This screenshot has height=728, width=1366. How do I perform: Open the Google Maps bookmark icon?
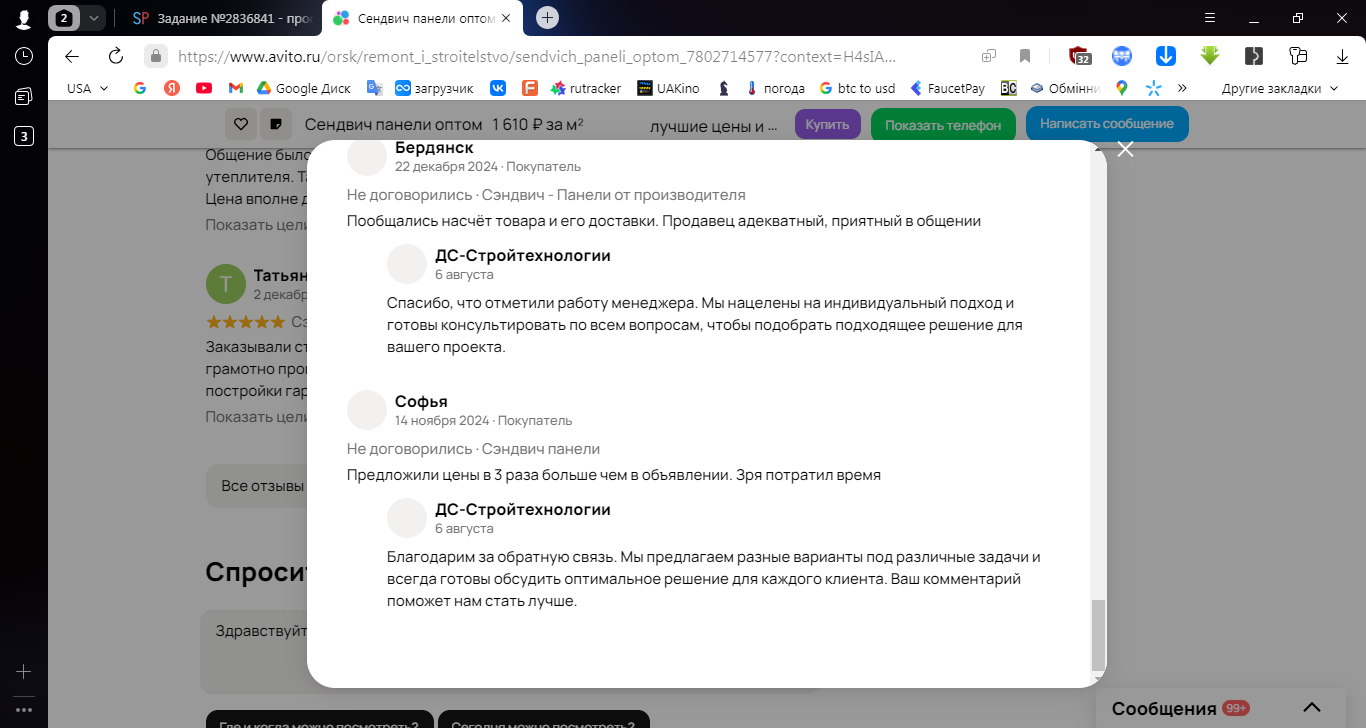point(1122,88)
